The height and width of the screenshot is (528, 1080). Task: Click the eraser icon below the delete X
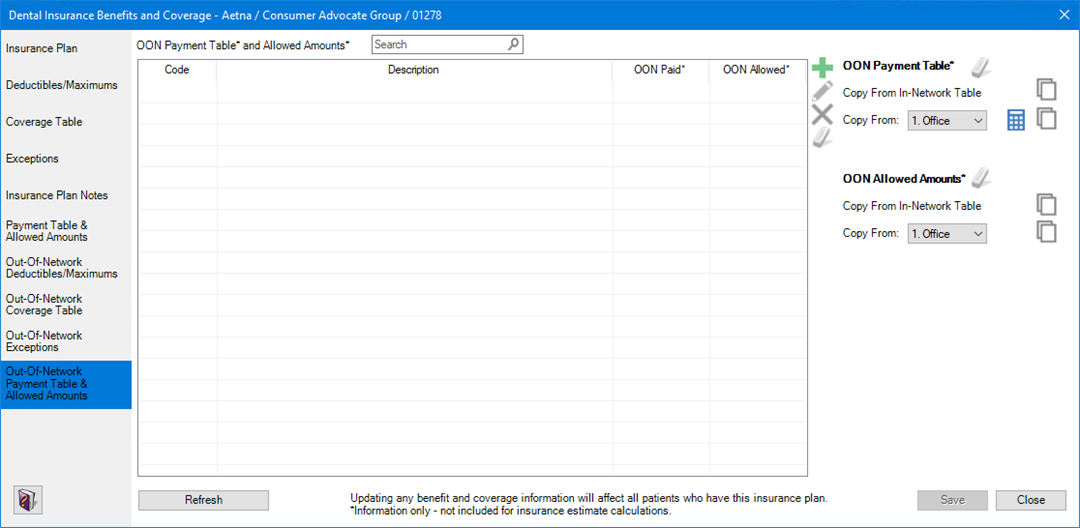pos(822,137)
